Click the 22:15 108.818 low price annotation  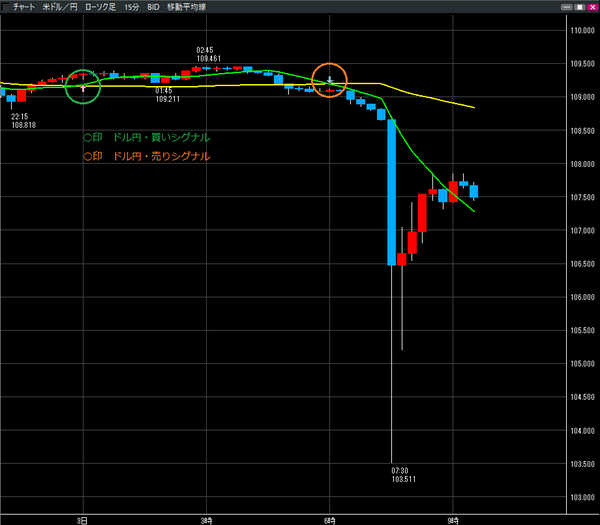(23, 121)
